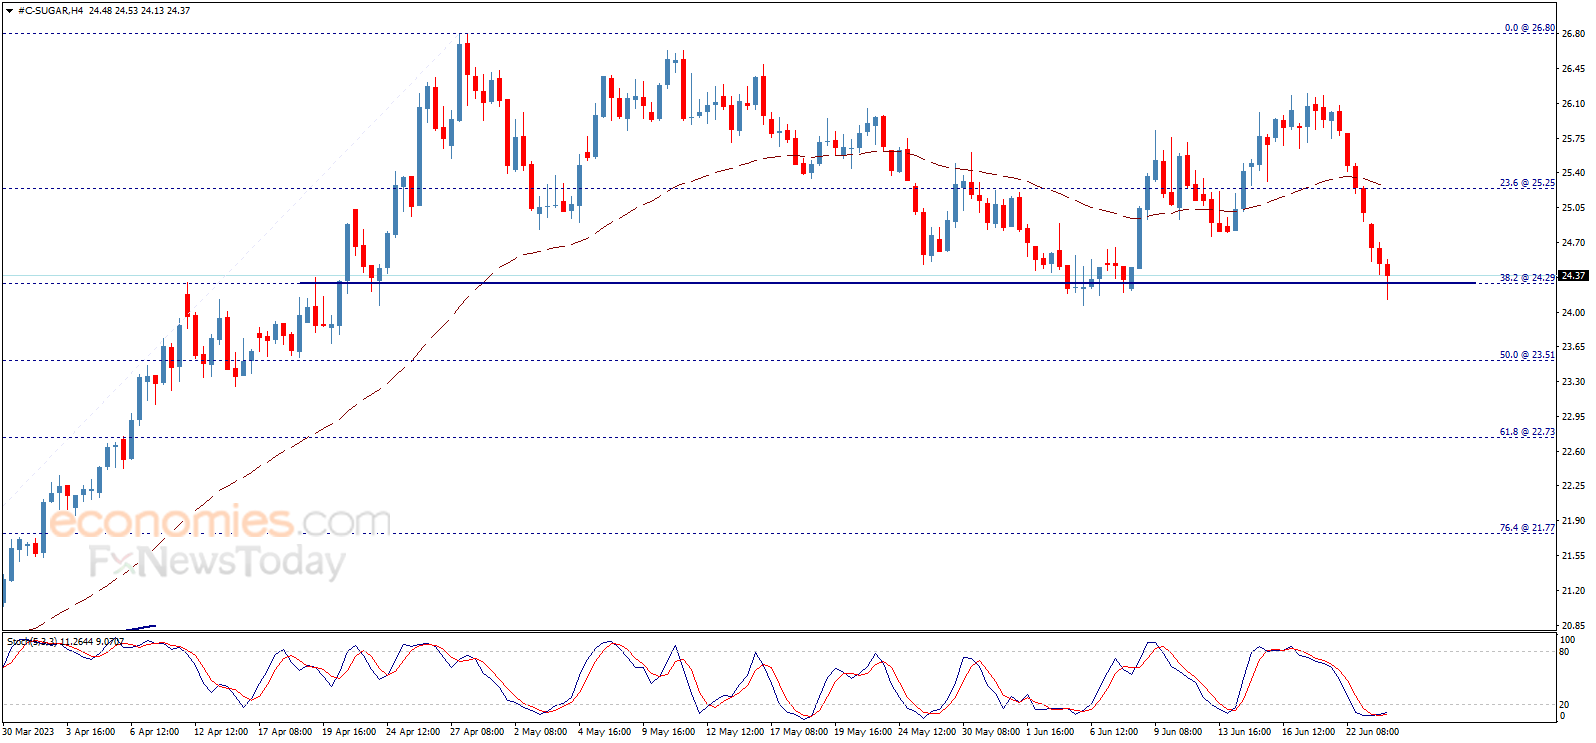1596x743 pixels.
Task: Click the 30 Mar 2023 date label
Action: pyautogui.click(x=28, y=732)
